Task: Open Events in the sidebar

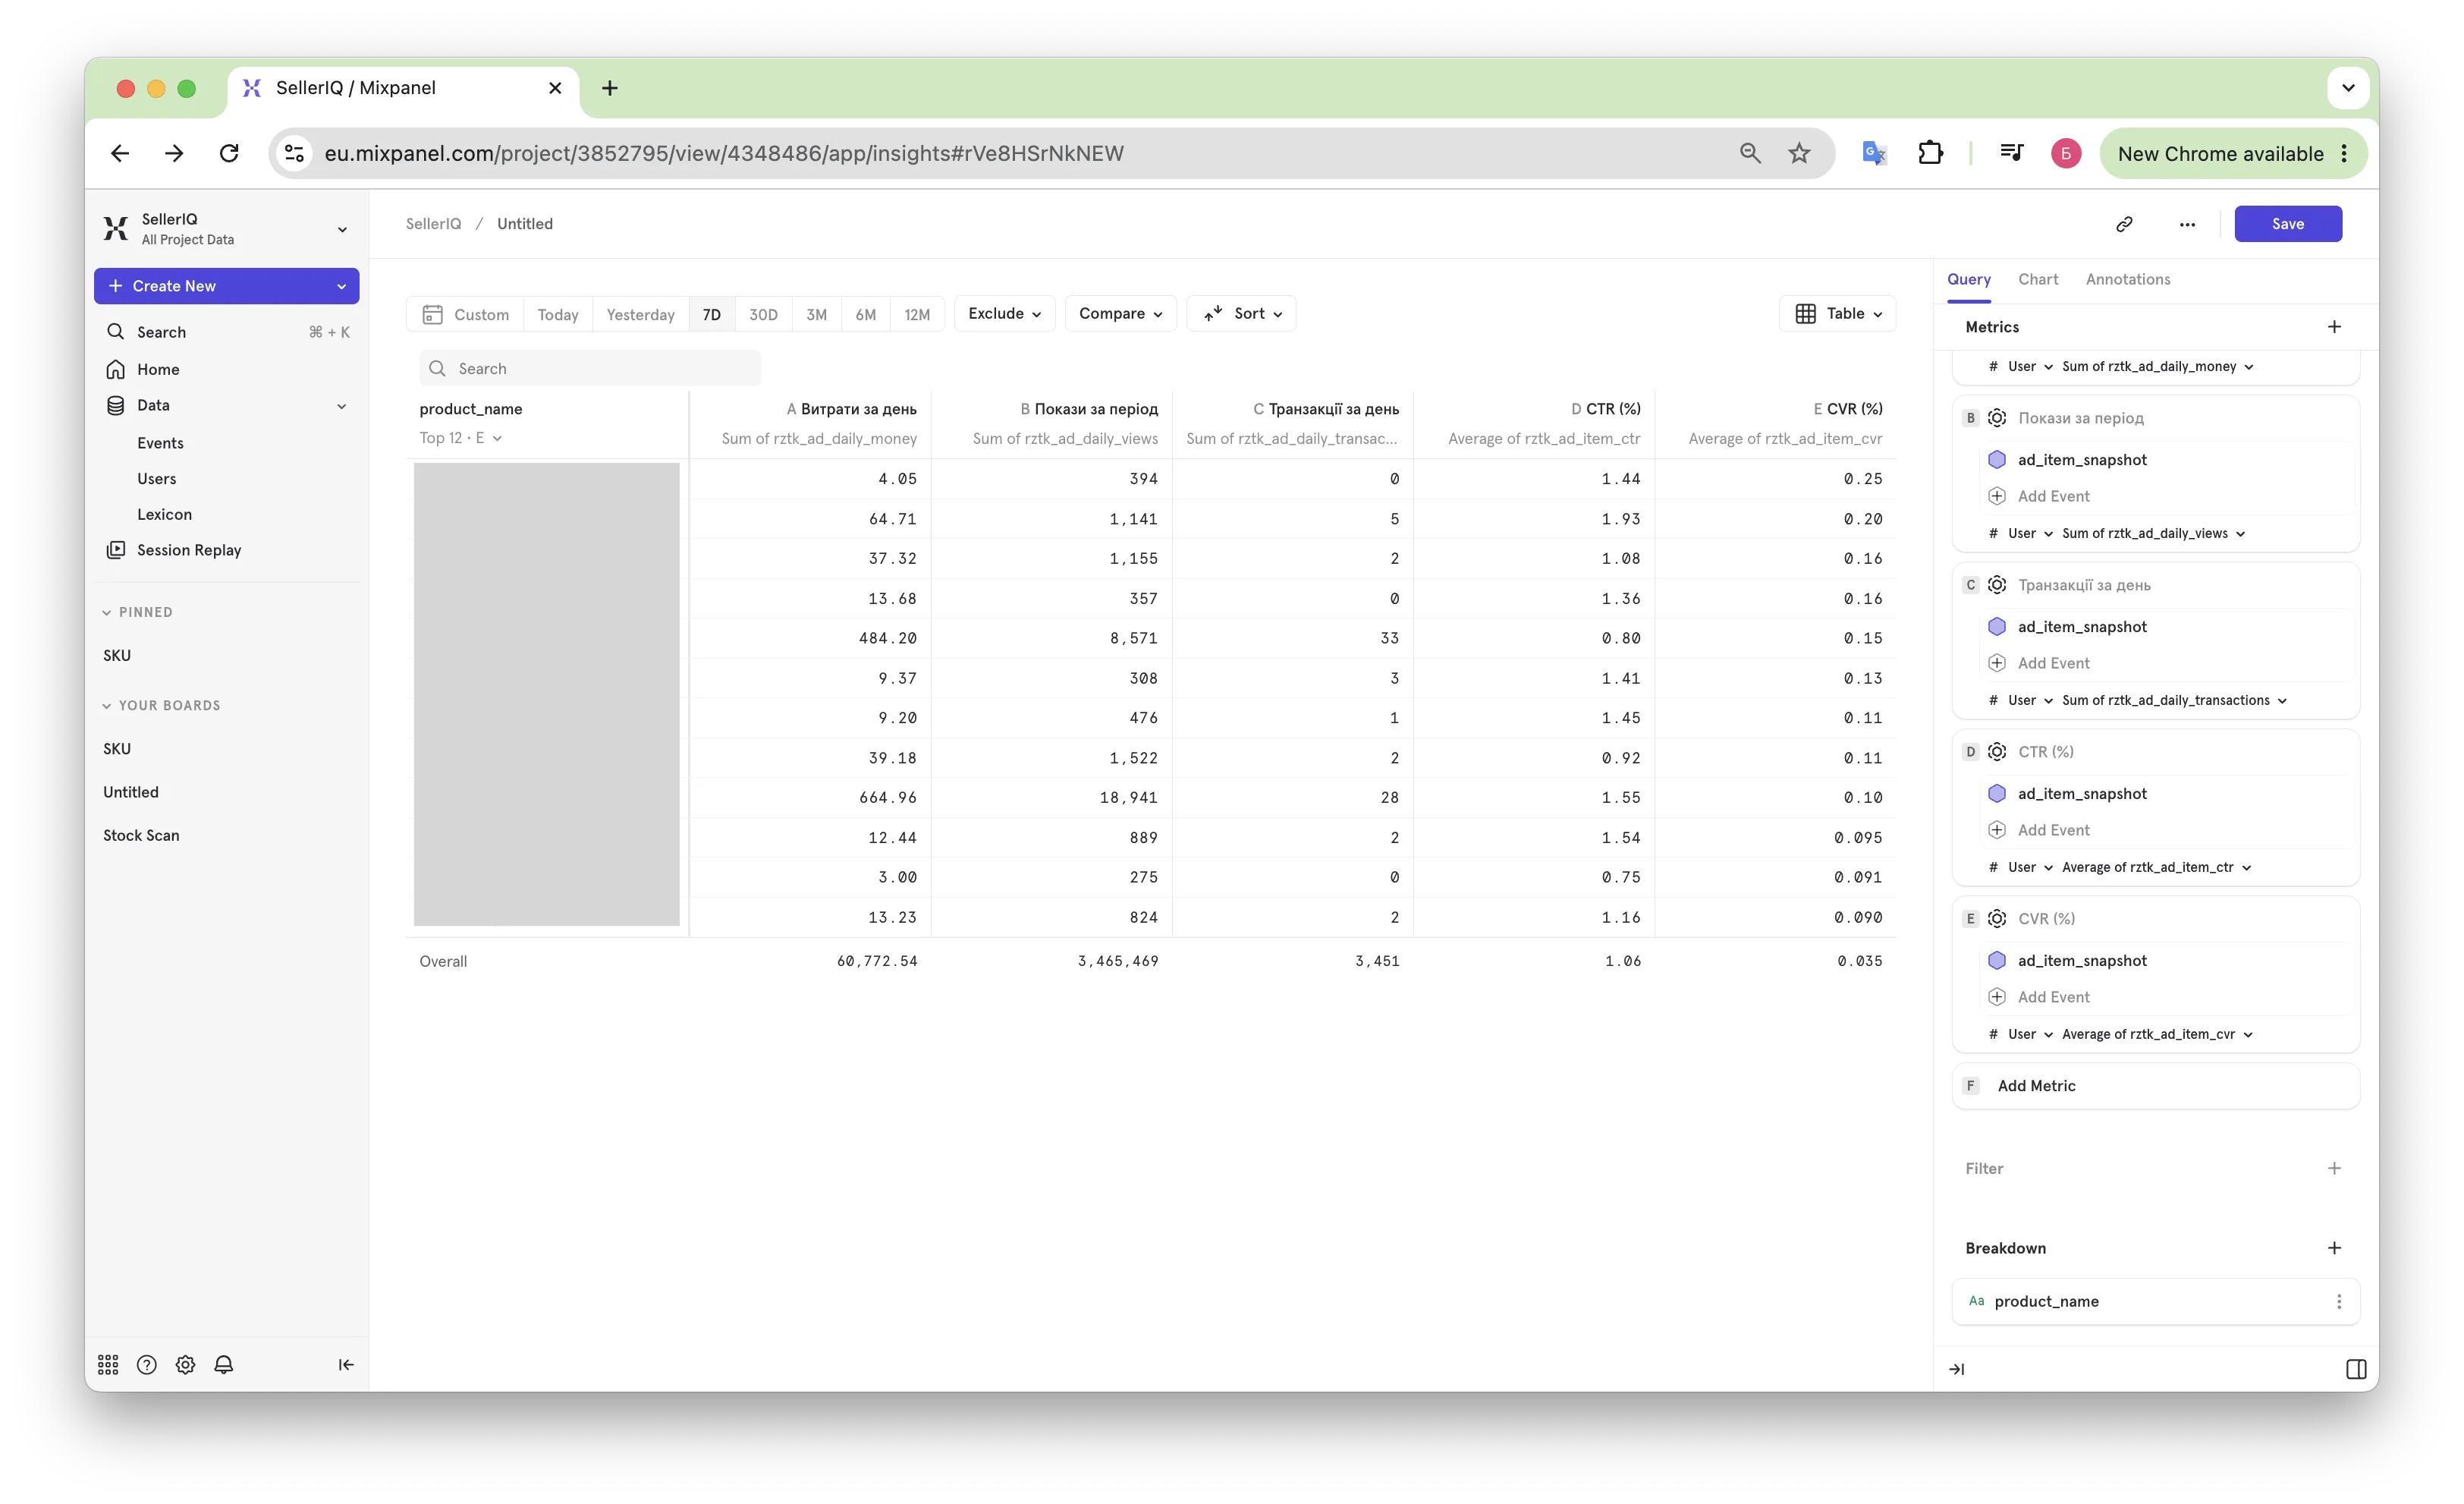Action: [160, 443]
